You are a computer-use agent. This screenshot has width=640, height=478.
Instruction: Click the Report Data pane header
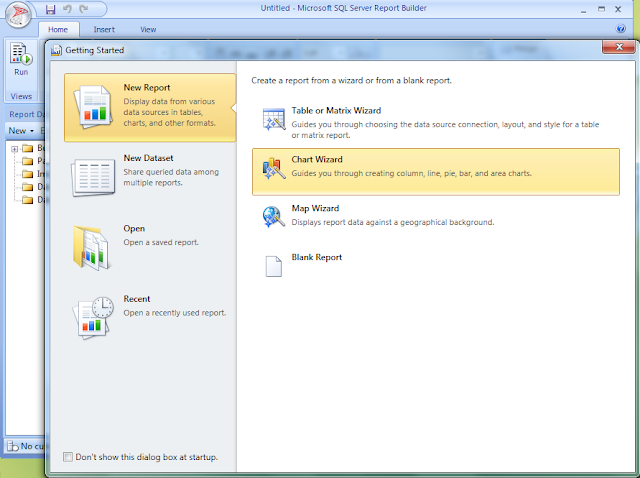coord(26,114)
